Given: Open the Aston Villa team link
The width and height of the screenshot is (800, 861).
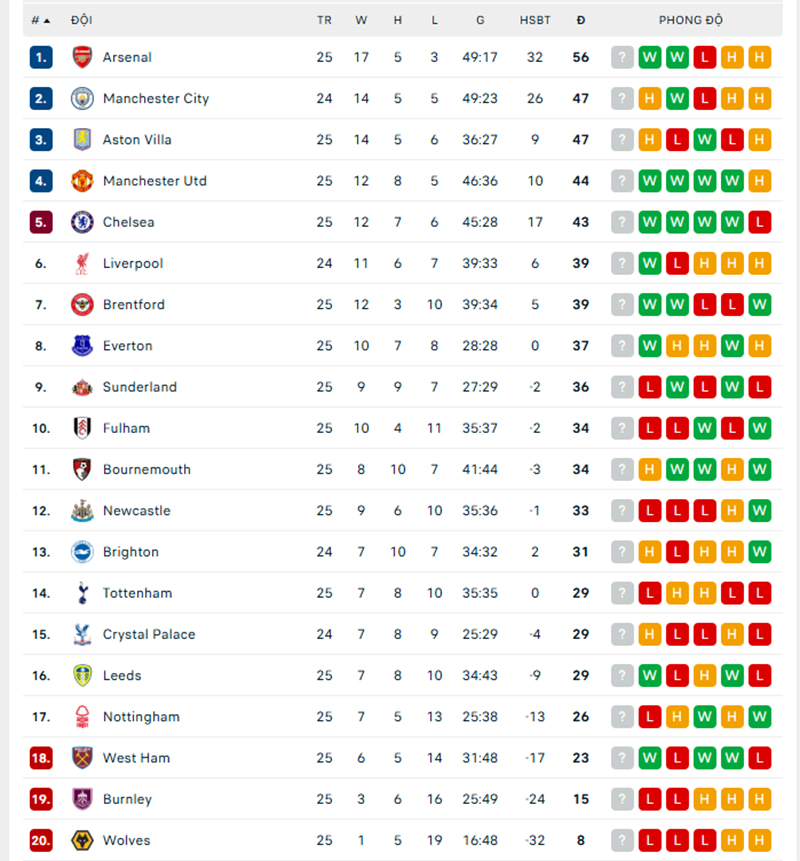Looking at the screenshot, I should [x=137, y=140].
